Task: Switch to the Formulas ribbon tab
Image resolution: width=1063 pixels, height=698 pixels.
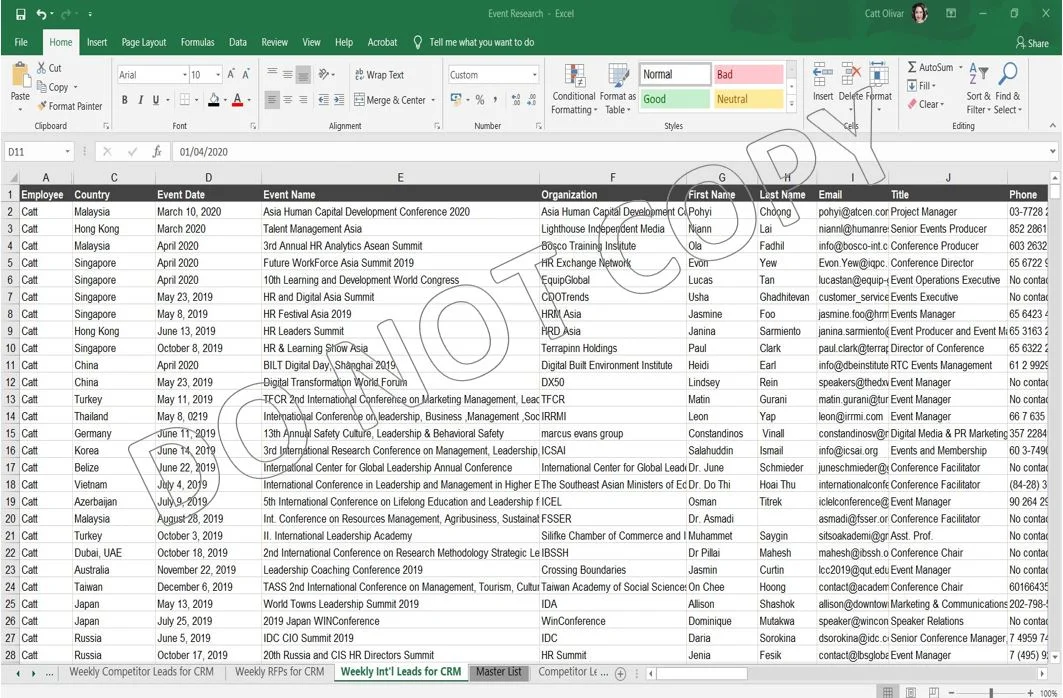Action: 197,42
